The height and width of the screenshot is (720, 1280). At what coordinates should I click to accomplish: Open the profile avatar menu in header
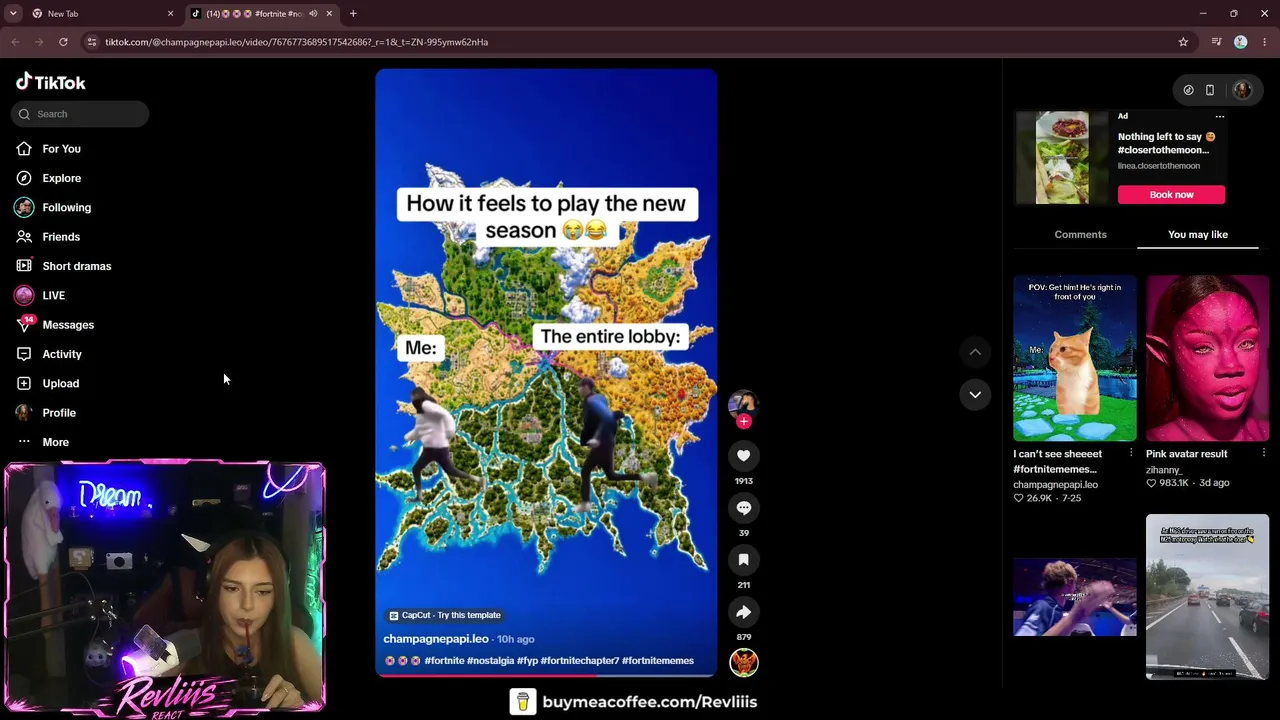(x=1242, y=90)
